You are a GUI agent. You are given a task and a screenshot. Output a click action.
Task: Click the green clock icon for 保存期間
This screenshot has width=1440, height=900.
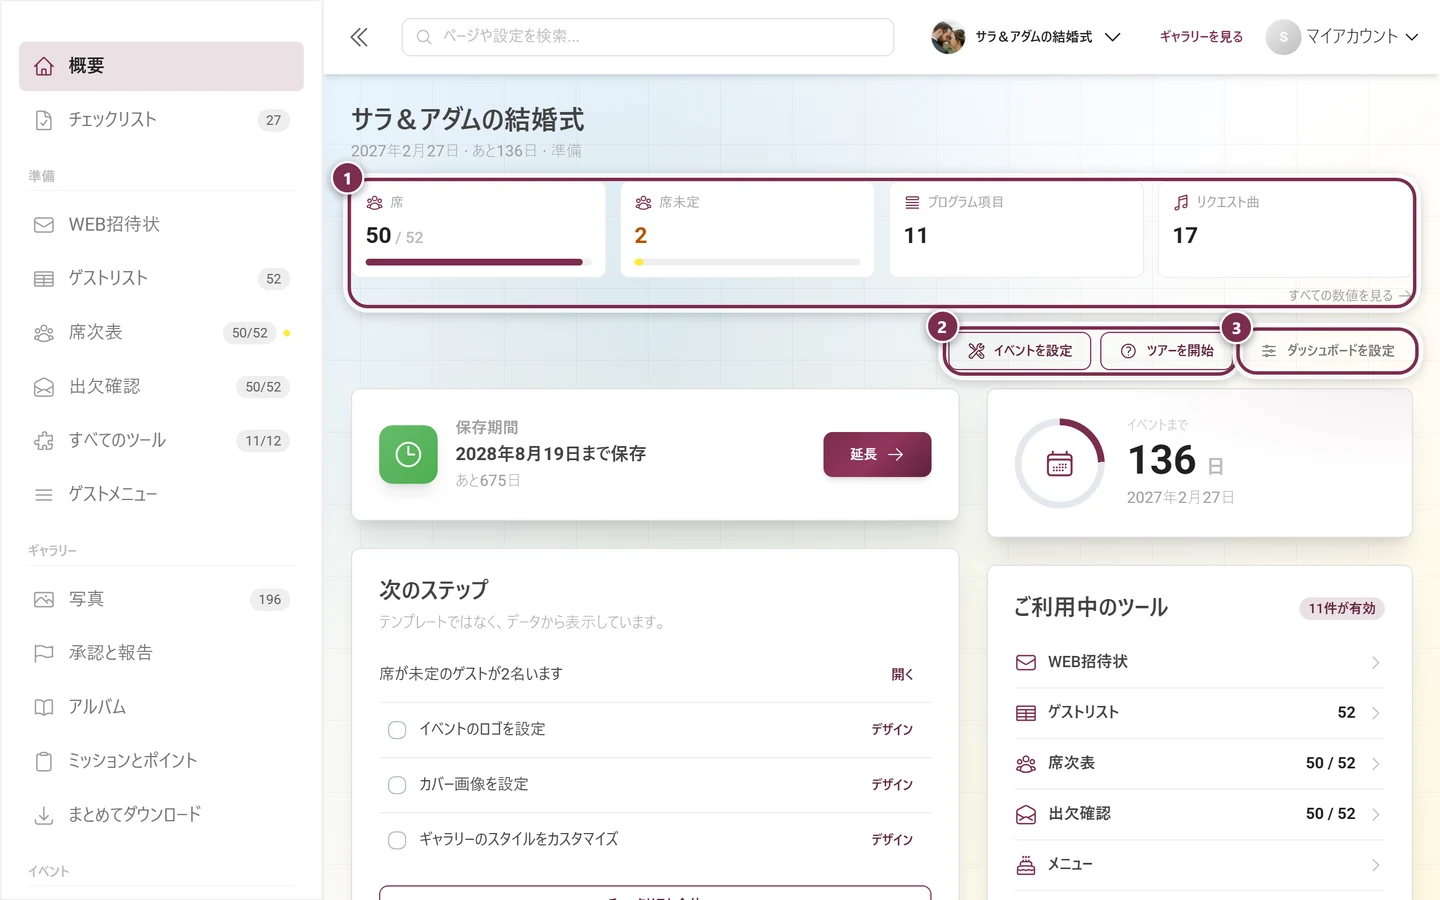pyautogui.click(x=408, y=455)
